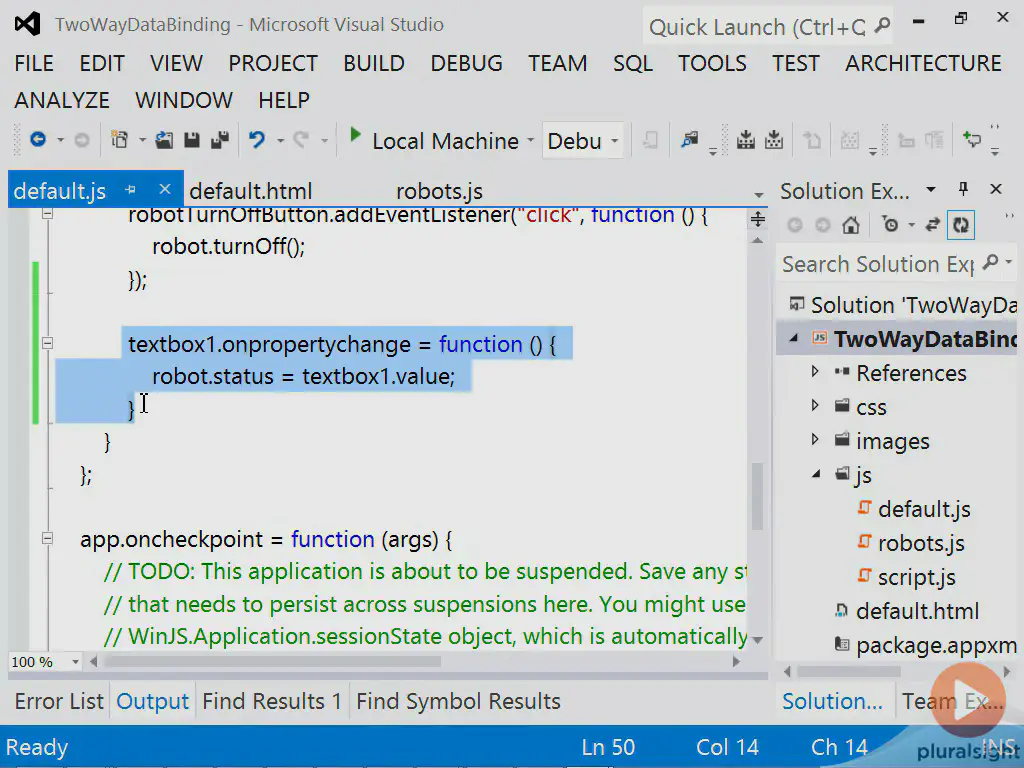This screenshot has height=768, width=1024.
Task: Click the Find in Files toolbar icon
Action: tap(690, 140)
